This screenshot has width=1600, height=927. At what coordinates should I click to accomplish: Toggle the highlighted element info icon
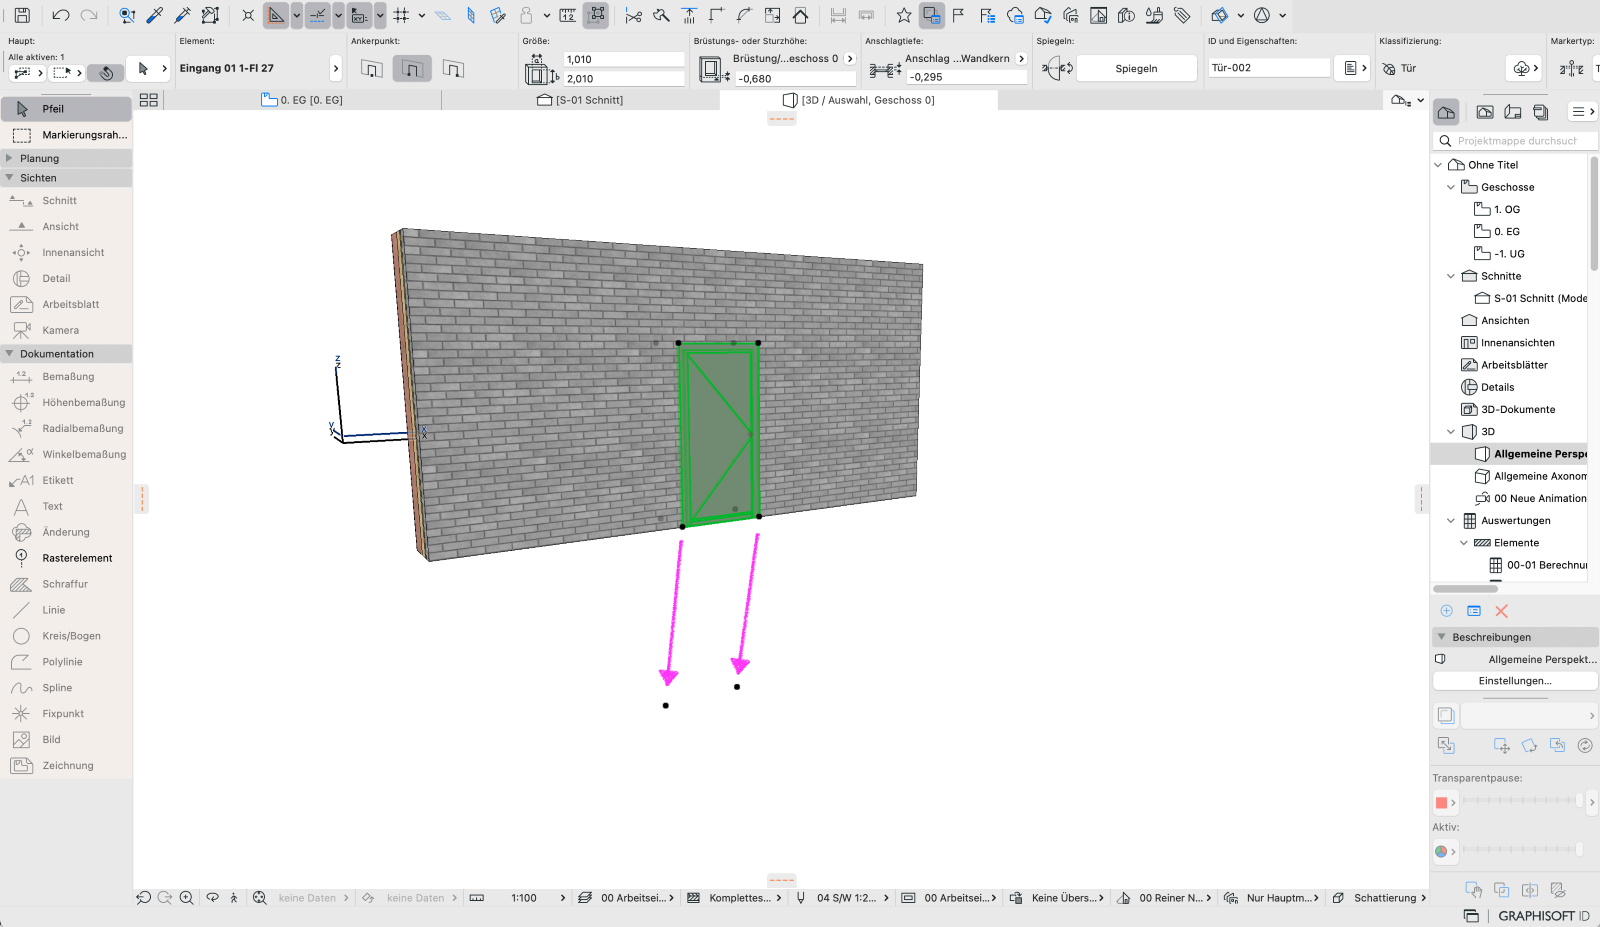932,15
